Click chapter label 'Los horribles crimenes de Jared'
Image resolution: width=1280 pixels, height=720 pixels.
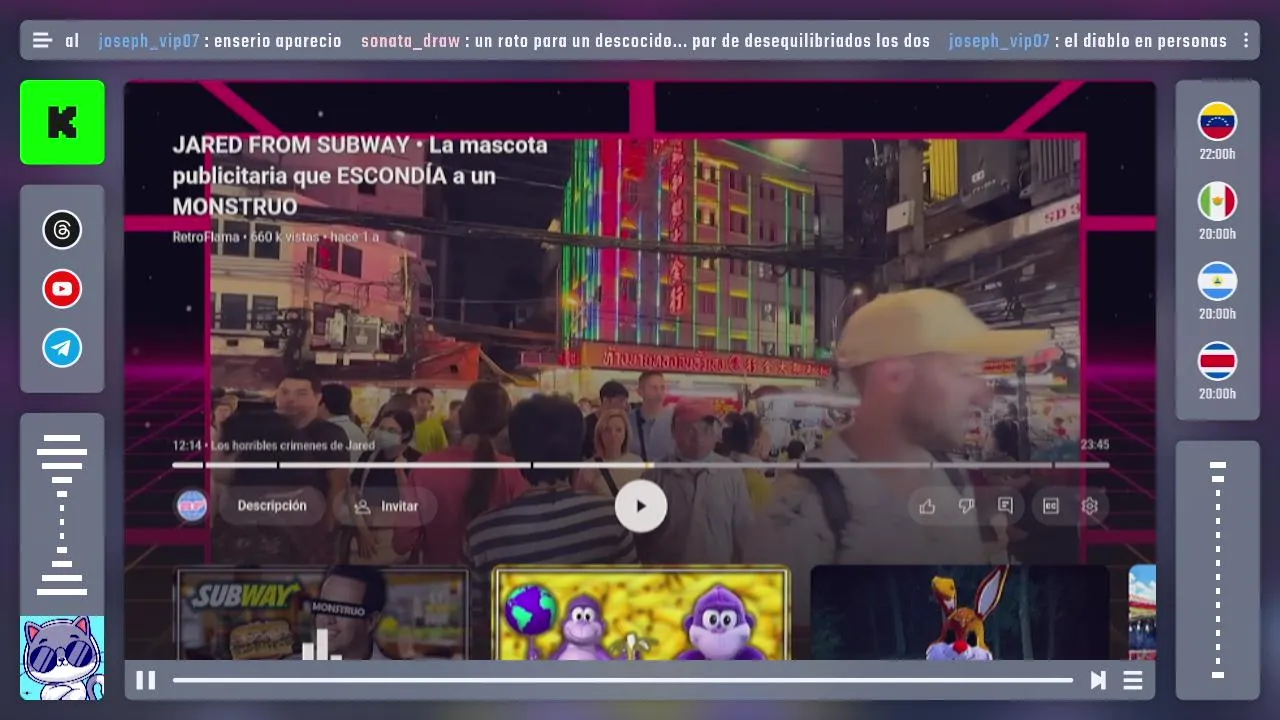click(293, 445)
